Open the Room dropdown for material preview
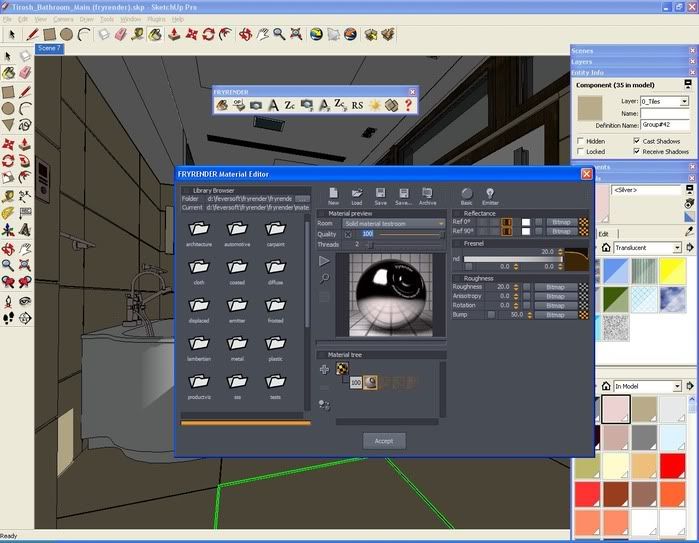The height and width of the screenshot is (543, 699). point(394,223)
